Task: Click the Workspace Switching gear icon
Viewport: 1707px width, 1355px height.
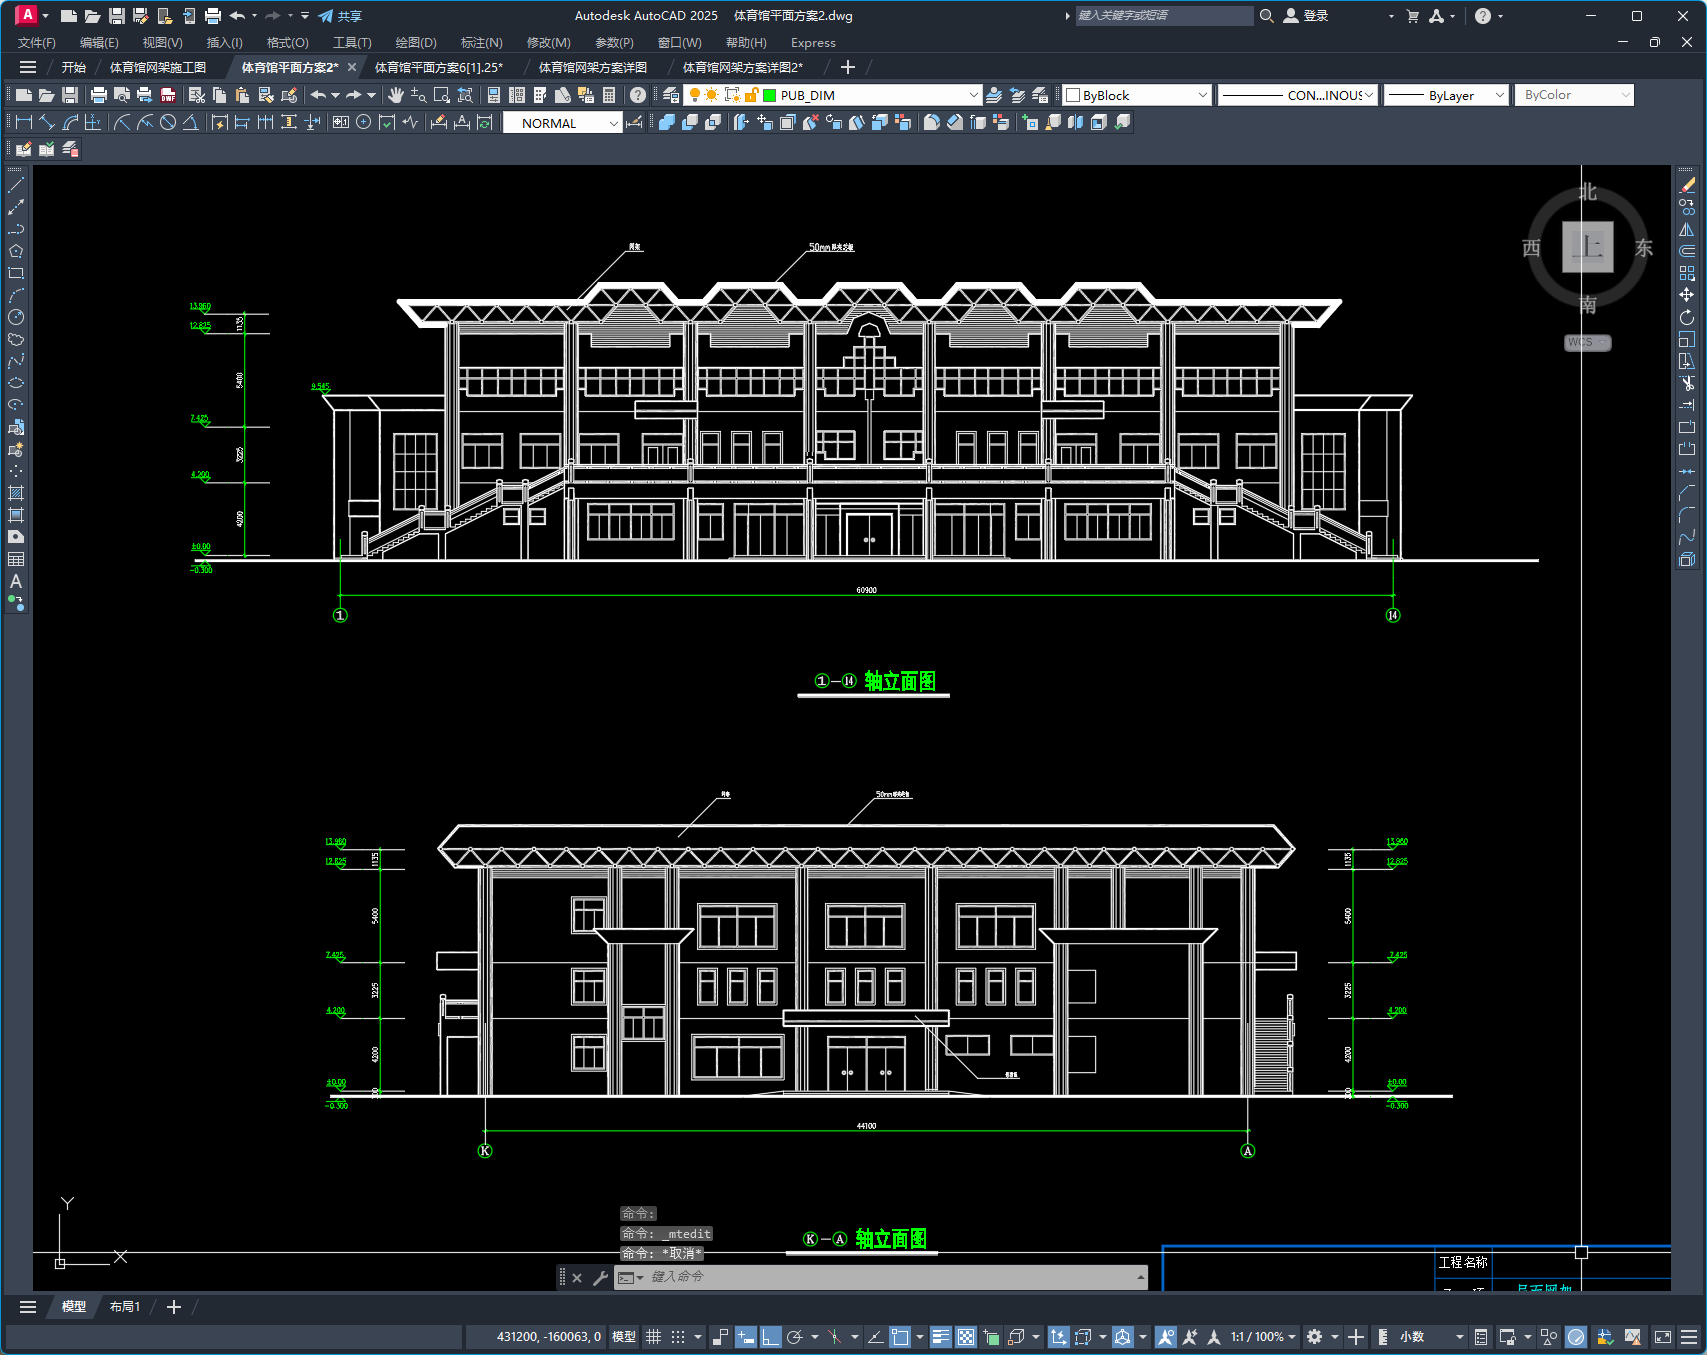Action: tap(1315, 1337)
